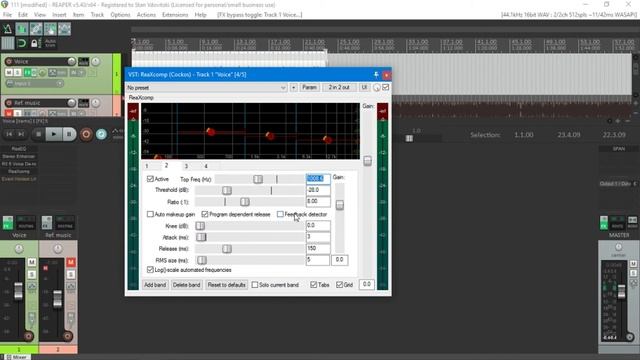
Task: Switch to band tab 3
Action: pos(186,166)
